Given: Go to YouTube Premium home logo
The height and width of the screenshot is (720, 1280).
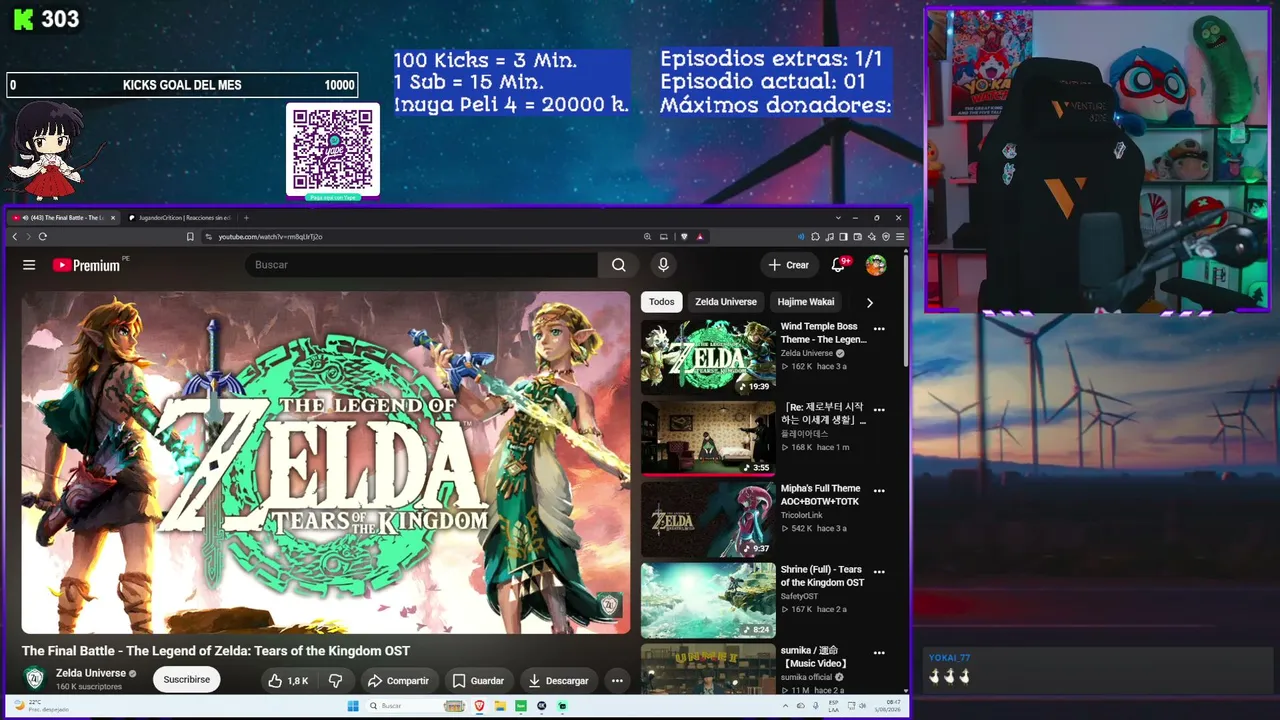Looking at the screenshot, I should point(87,265).
